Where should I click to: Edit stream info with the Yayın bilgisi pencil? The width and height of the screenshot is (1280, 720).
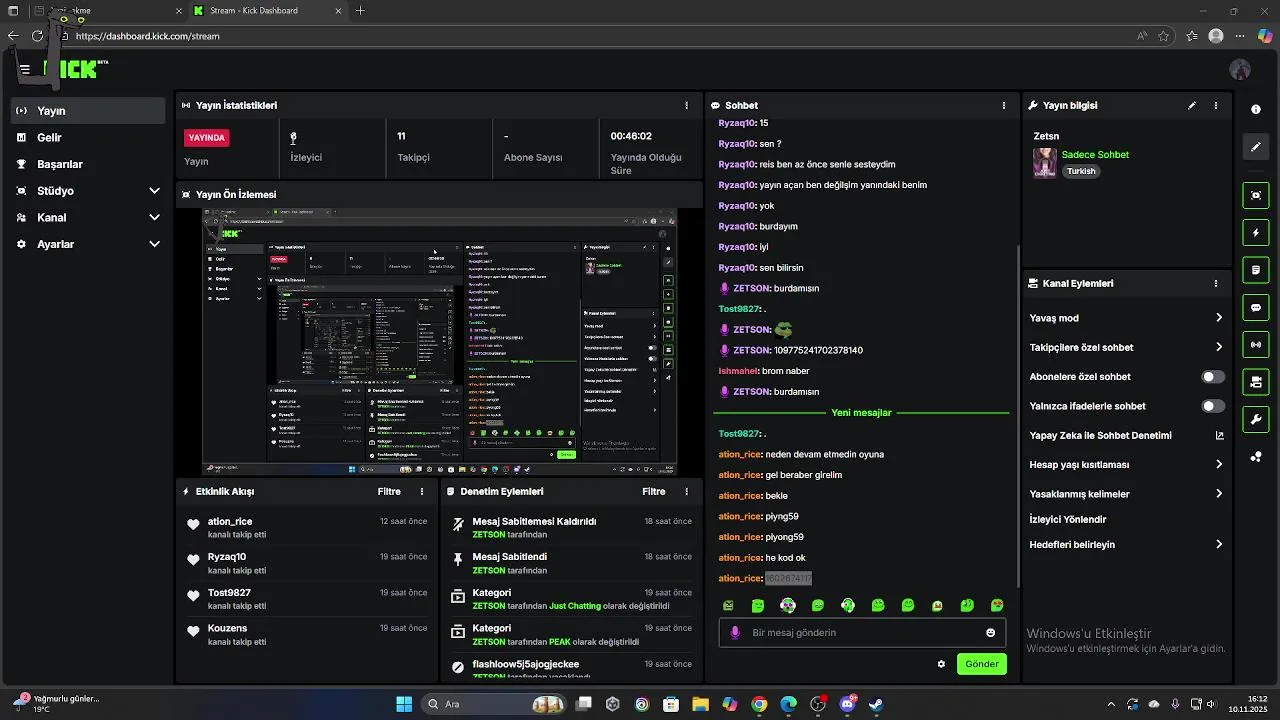[x=1192, y=105]
